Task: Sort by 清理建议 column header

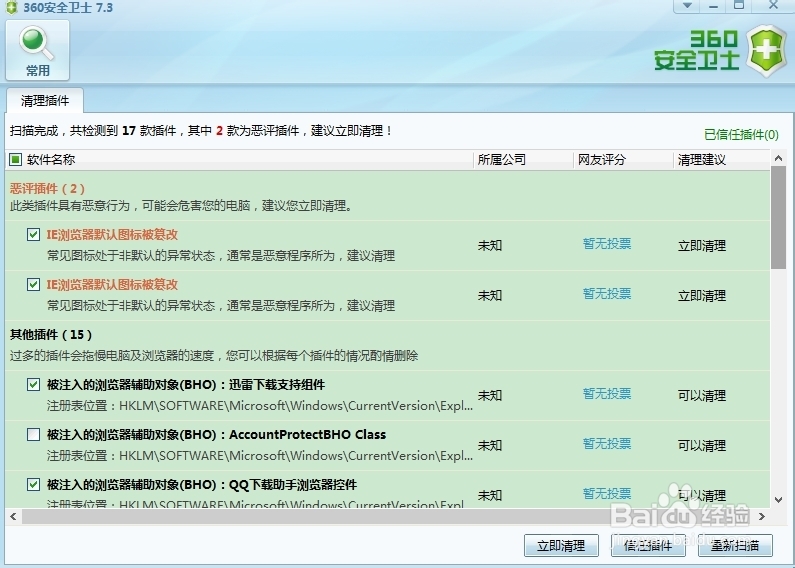Action: [721, 160]
